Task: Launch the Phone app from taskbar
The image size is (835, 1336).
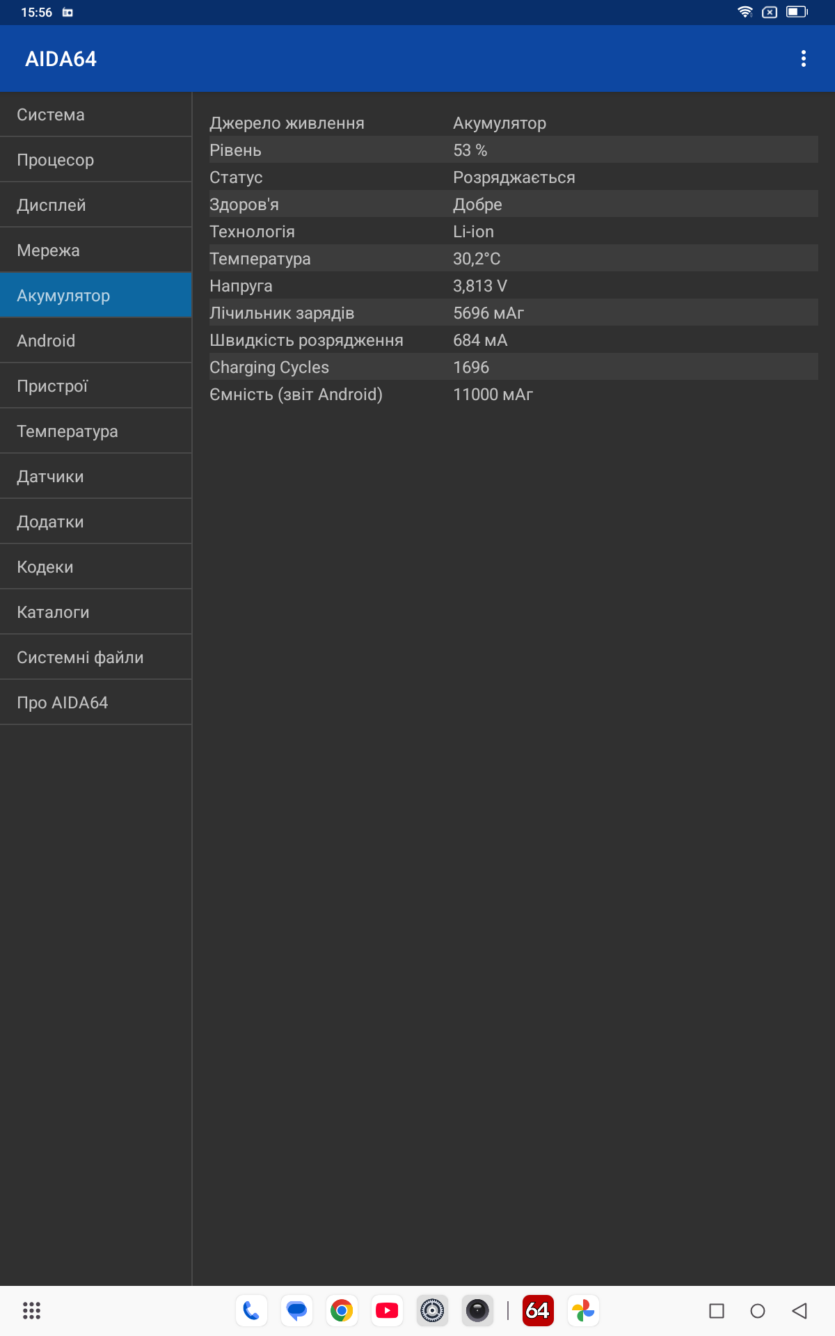Action: (x=251, y=1311)
